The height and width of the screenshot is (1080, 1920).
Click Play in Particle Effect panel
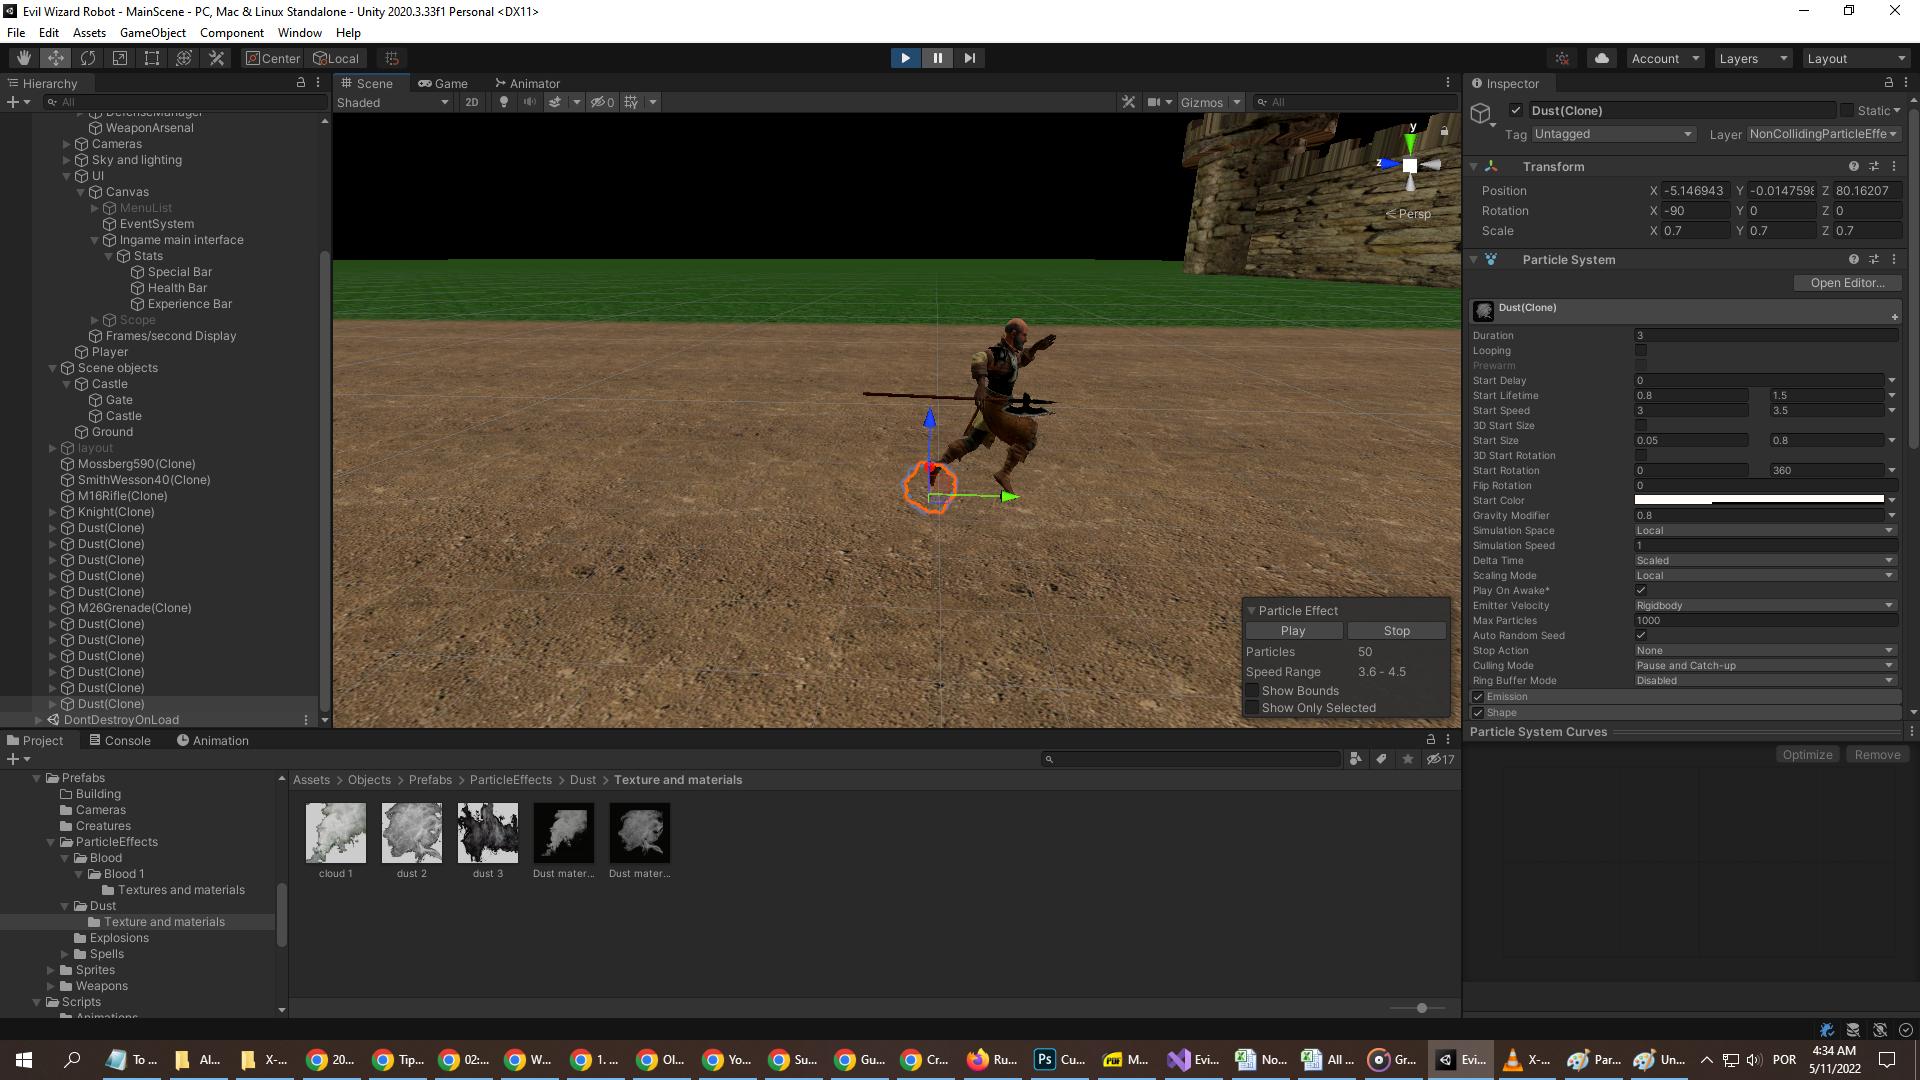1293,631
